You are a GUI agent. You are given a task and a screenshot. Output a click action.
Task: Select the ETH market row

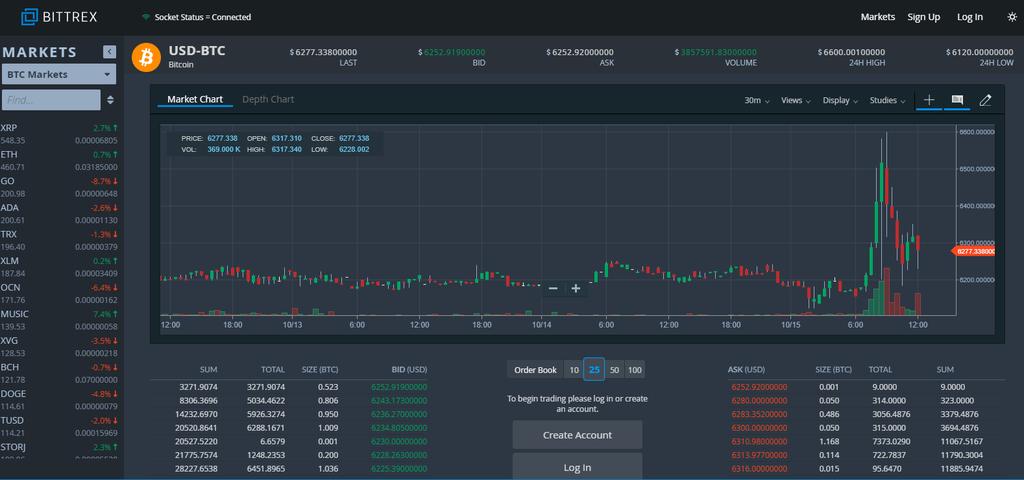(x=59, y=161)
